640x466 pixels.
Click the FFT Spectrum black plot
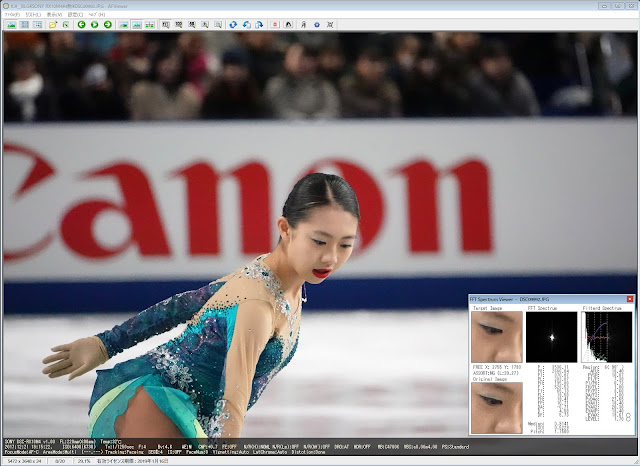click(x=551, y=337)
